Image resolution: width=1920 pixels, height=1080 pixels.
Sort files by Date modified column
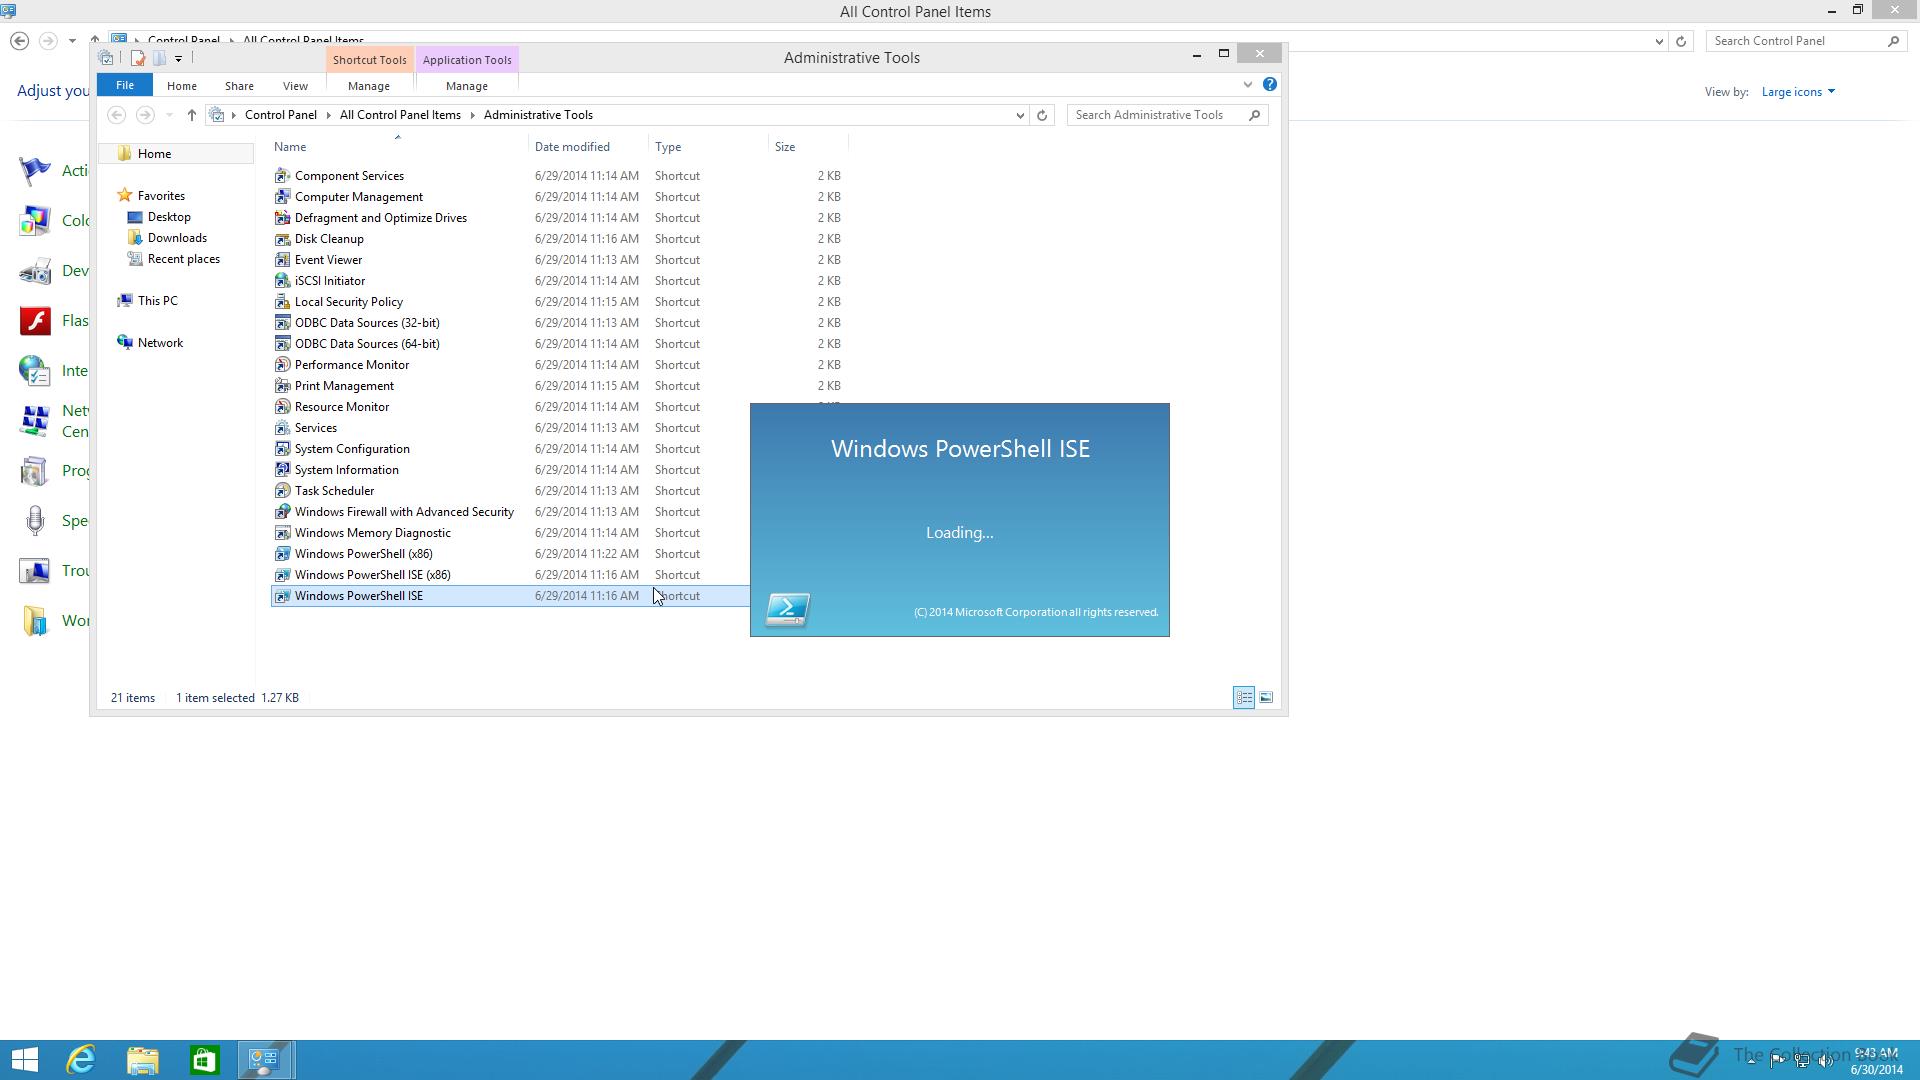click(588, 147)
